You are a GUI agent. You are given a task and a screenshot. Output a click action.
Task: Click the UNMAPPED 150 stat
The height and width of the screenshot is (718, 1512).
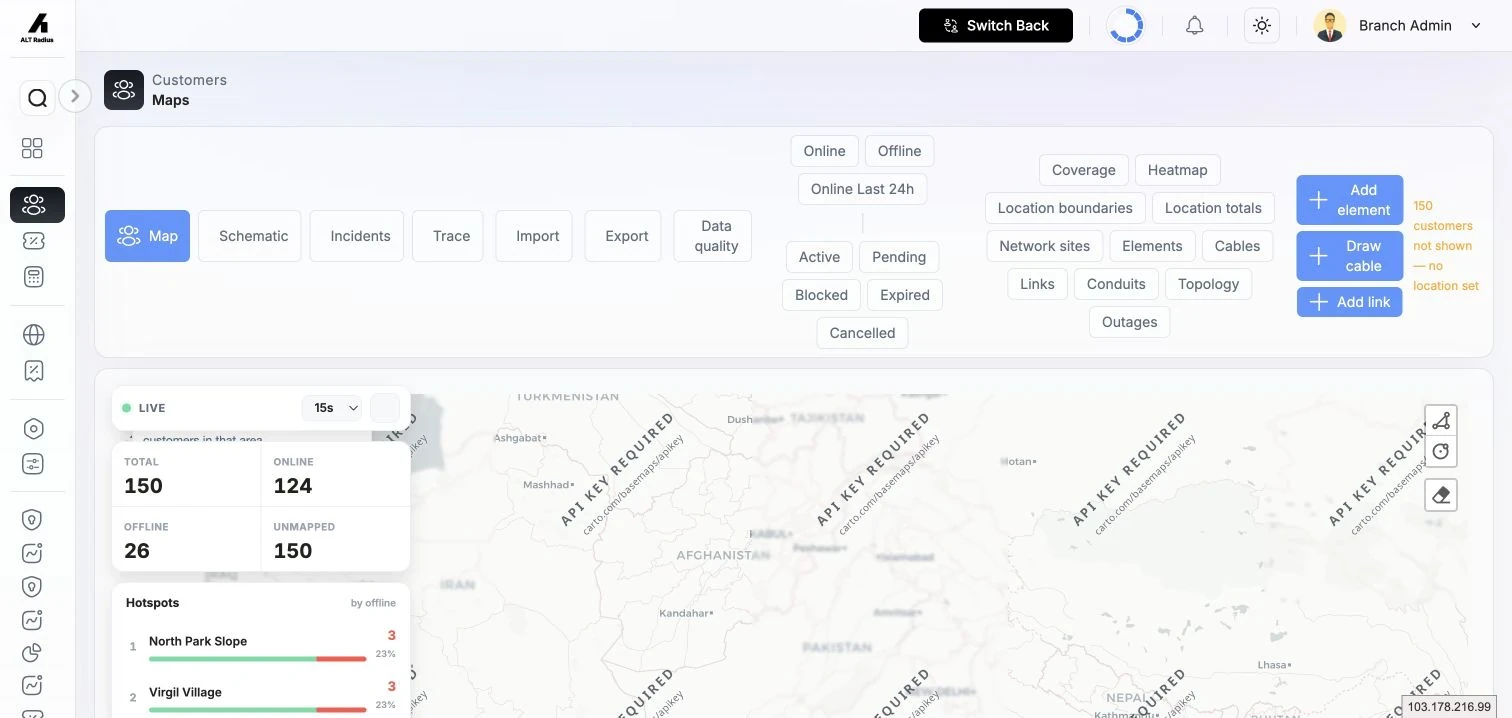coord(336,540)
